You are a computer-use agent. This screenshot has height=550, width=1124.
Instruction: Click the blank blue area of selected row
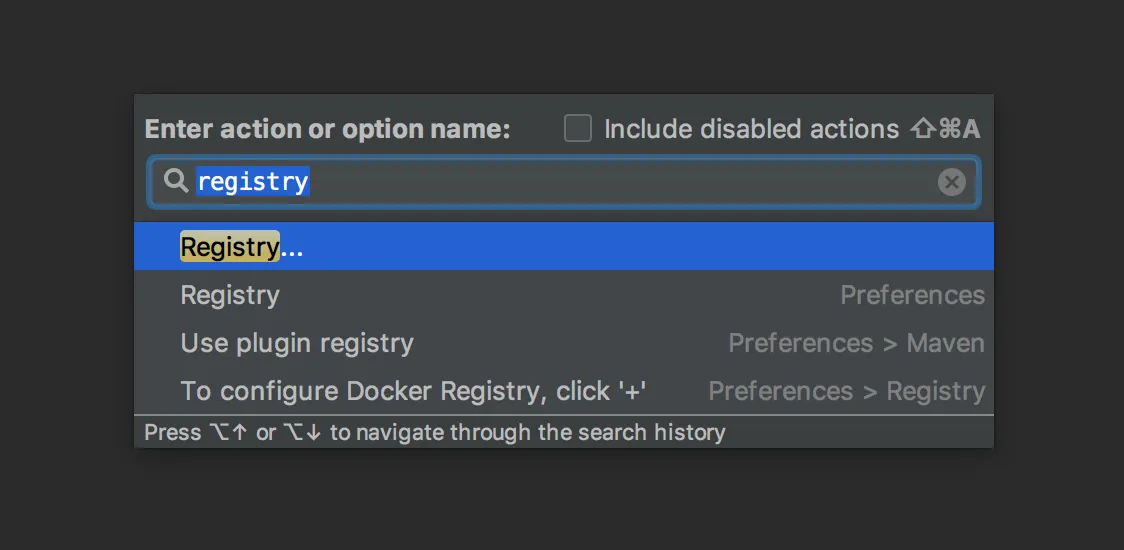(x=645, y=246)
